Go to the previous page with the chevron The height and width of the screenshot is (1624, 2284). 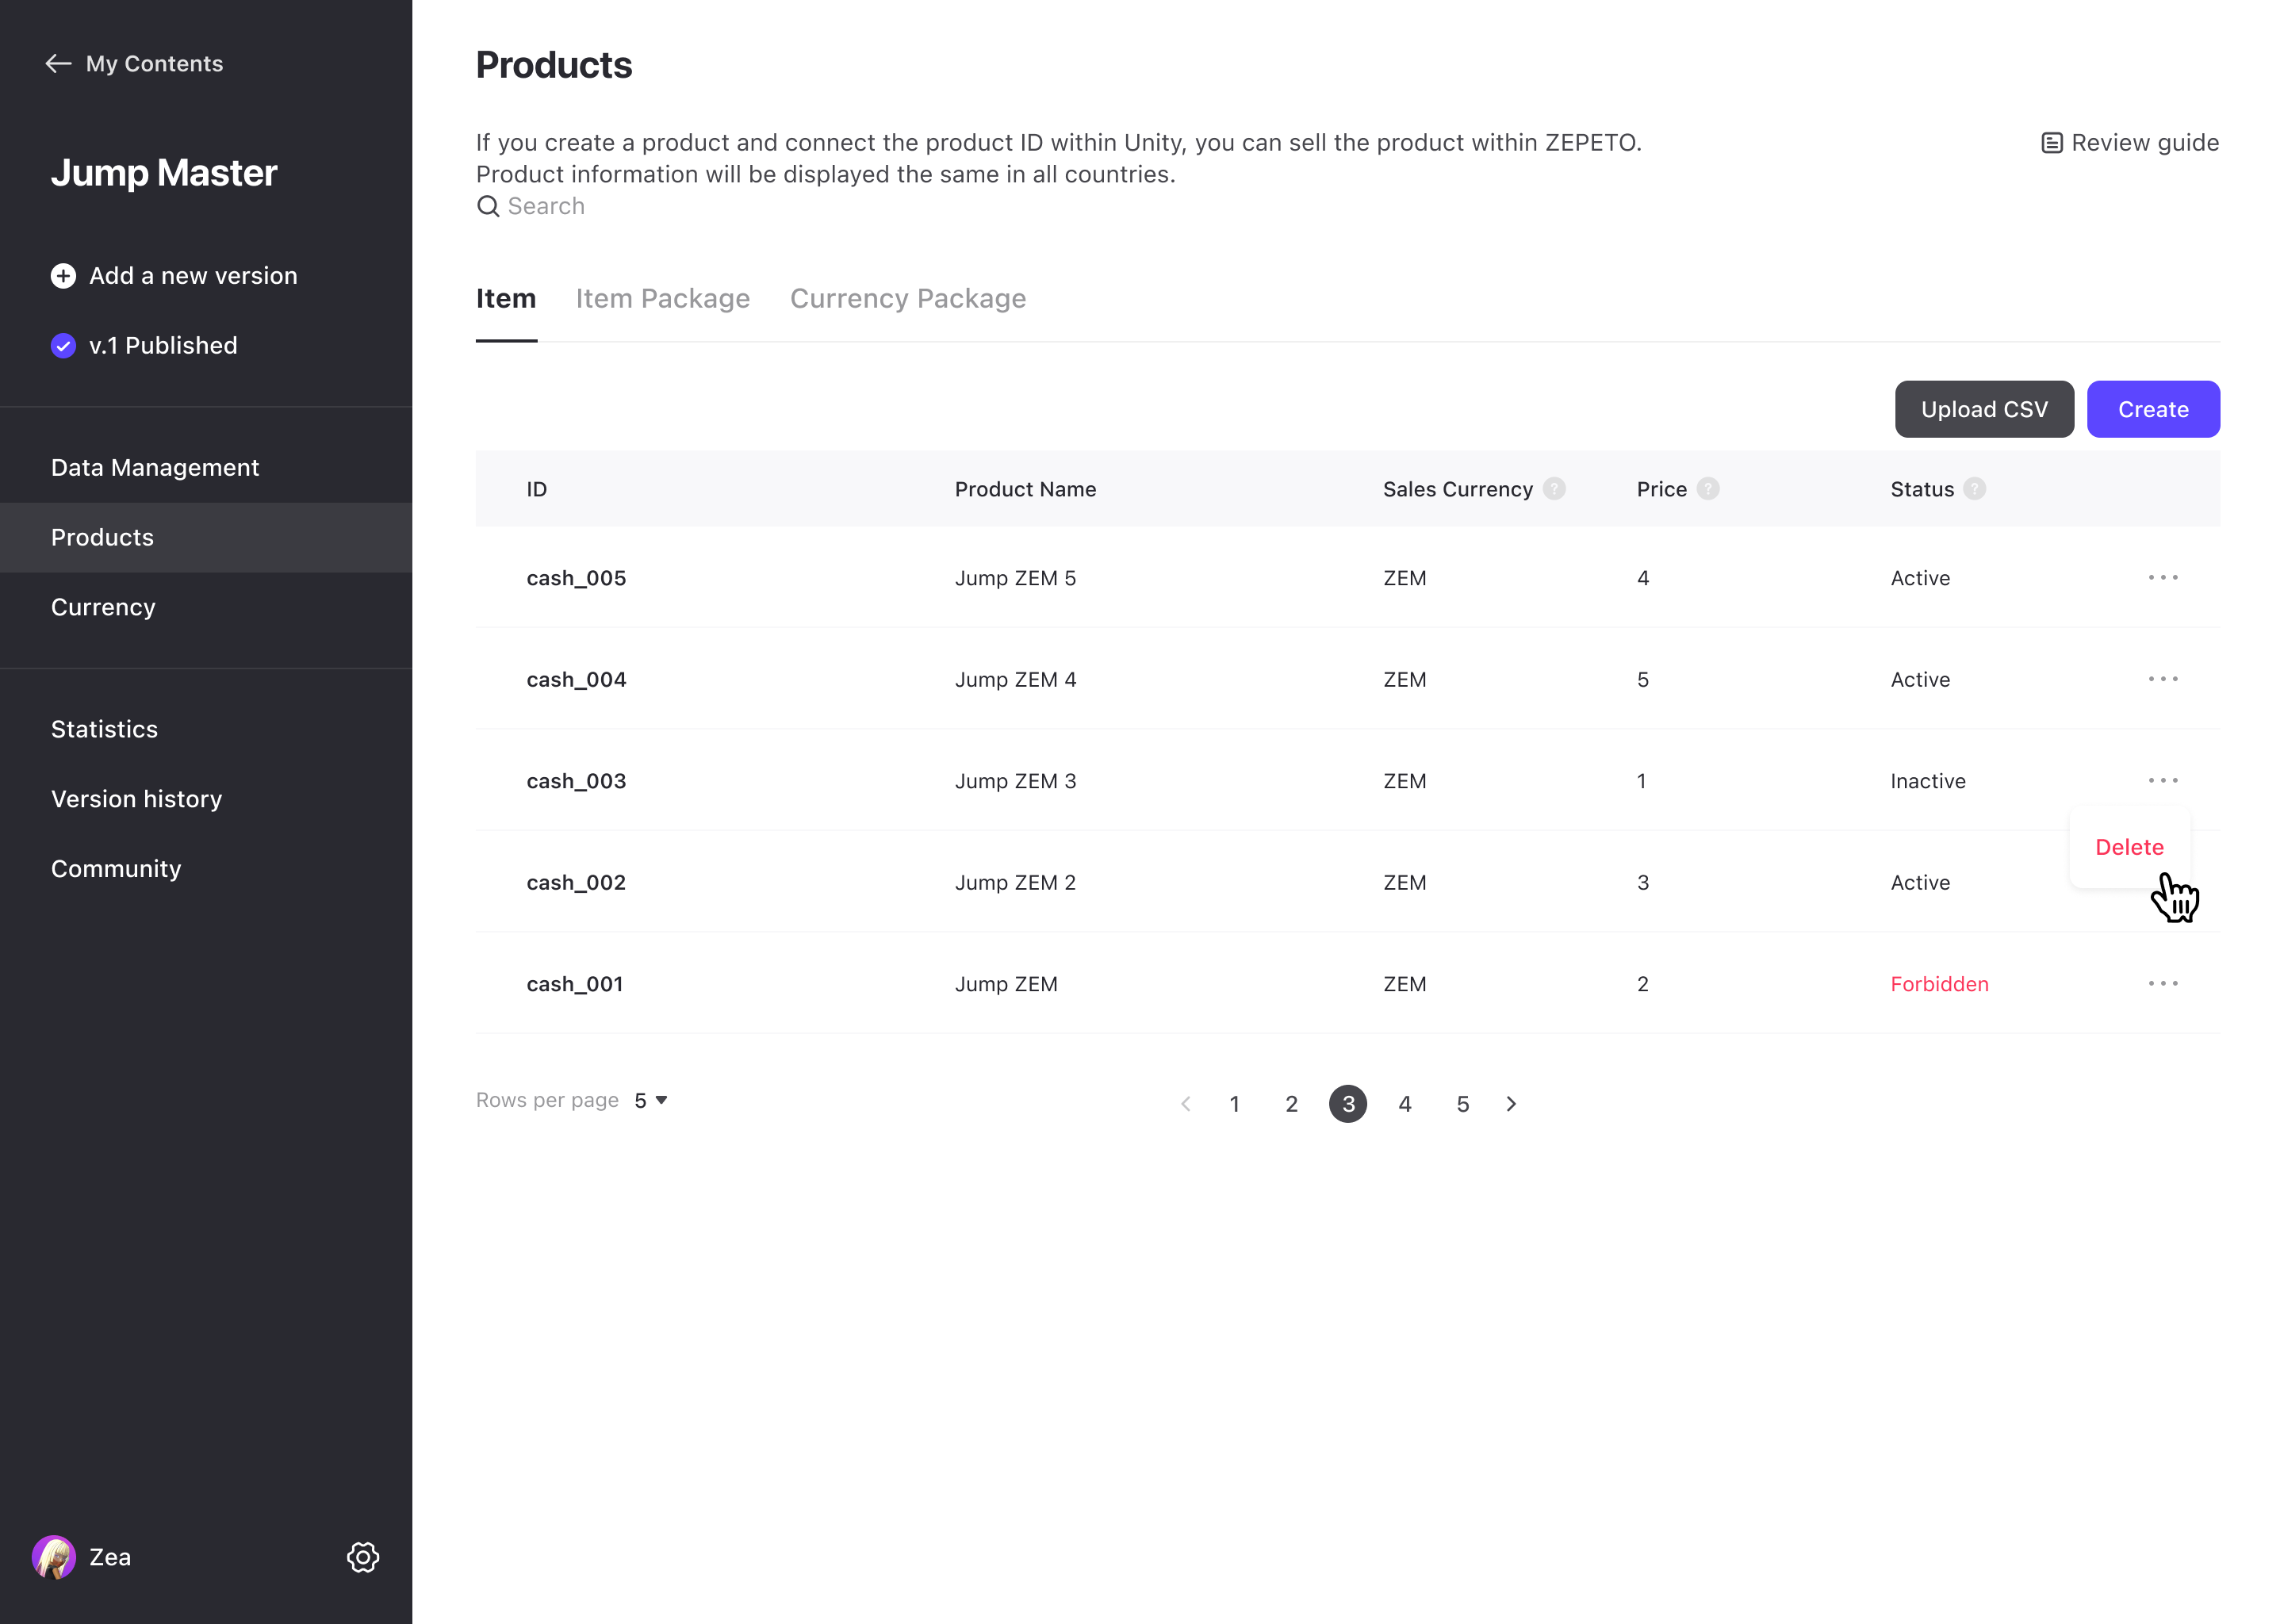[x=1186, y=1104]
